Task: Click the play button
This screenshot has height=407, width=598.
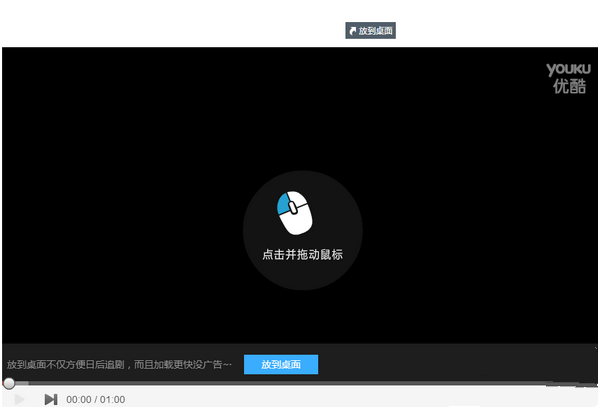Action: (19, 399)
